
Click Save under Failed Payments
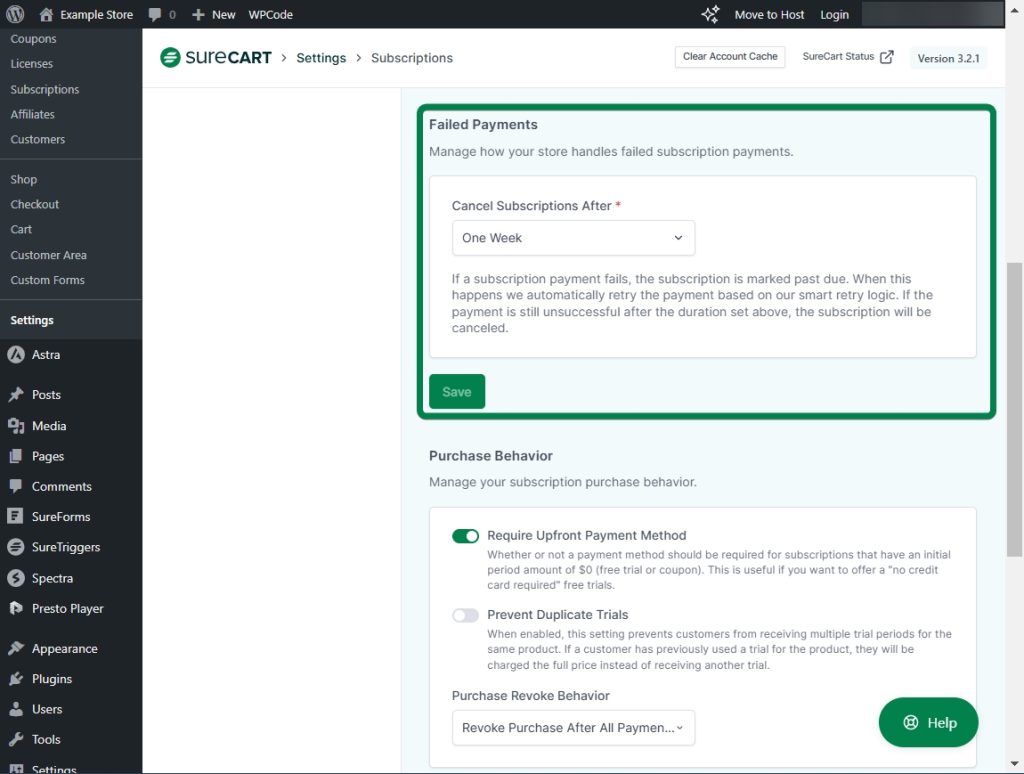pos(457,392)
